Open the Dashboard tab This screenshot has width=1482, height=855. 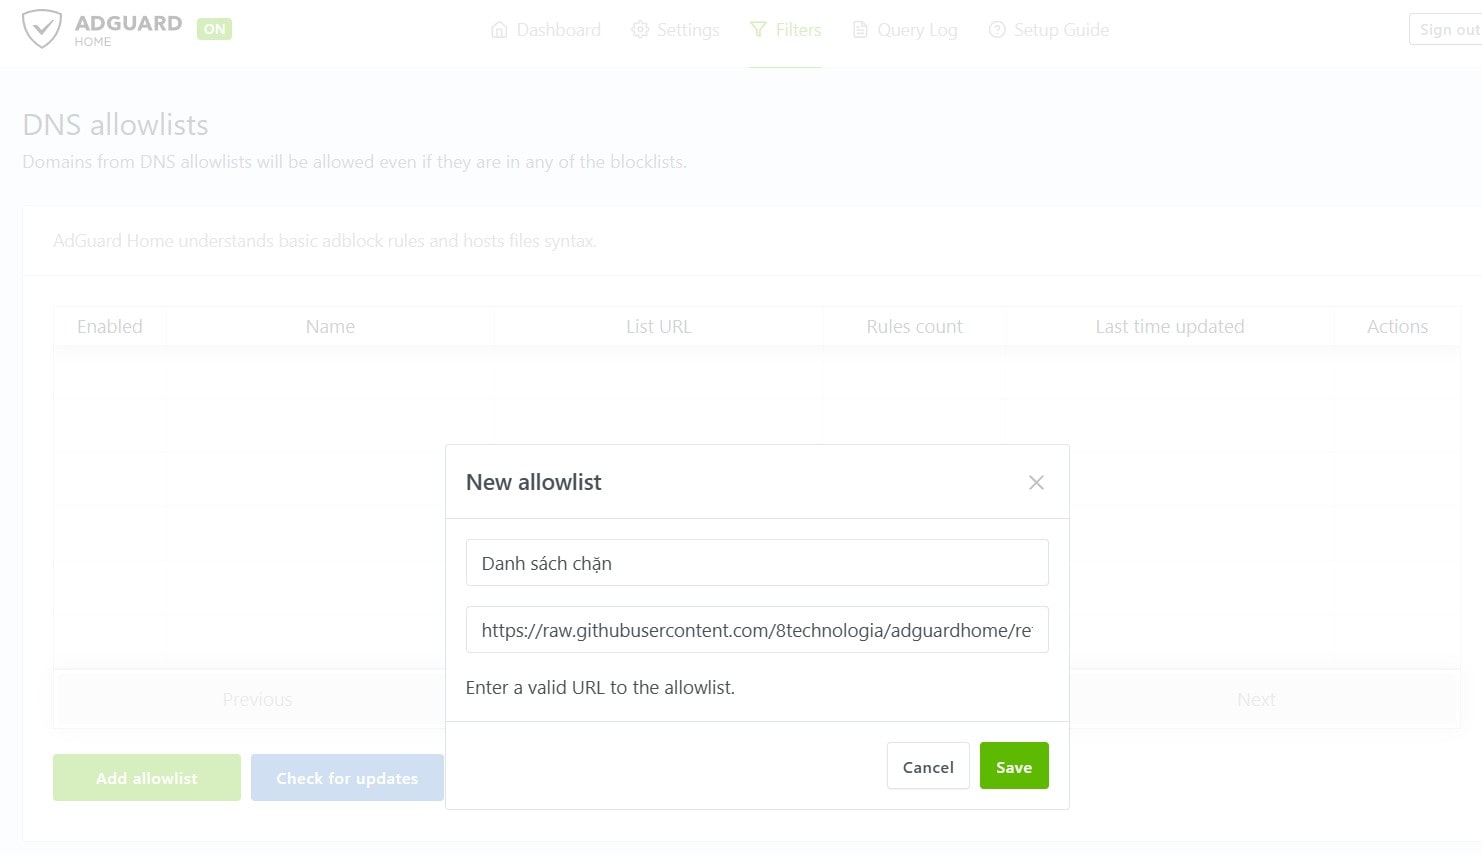558,30
